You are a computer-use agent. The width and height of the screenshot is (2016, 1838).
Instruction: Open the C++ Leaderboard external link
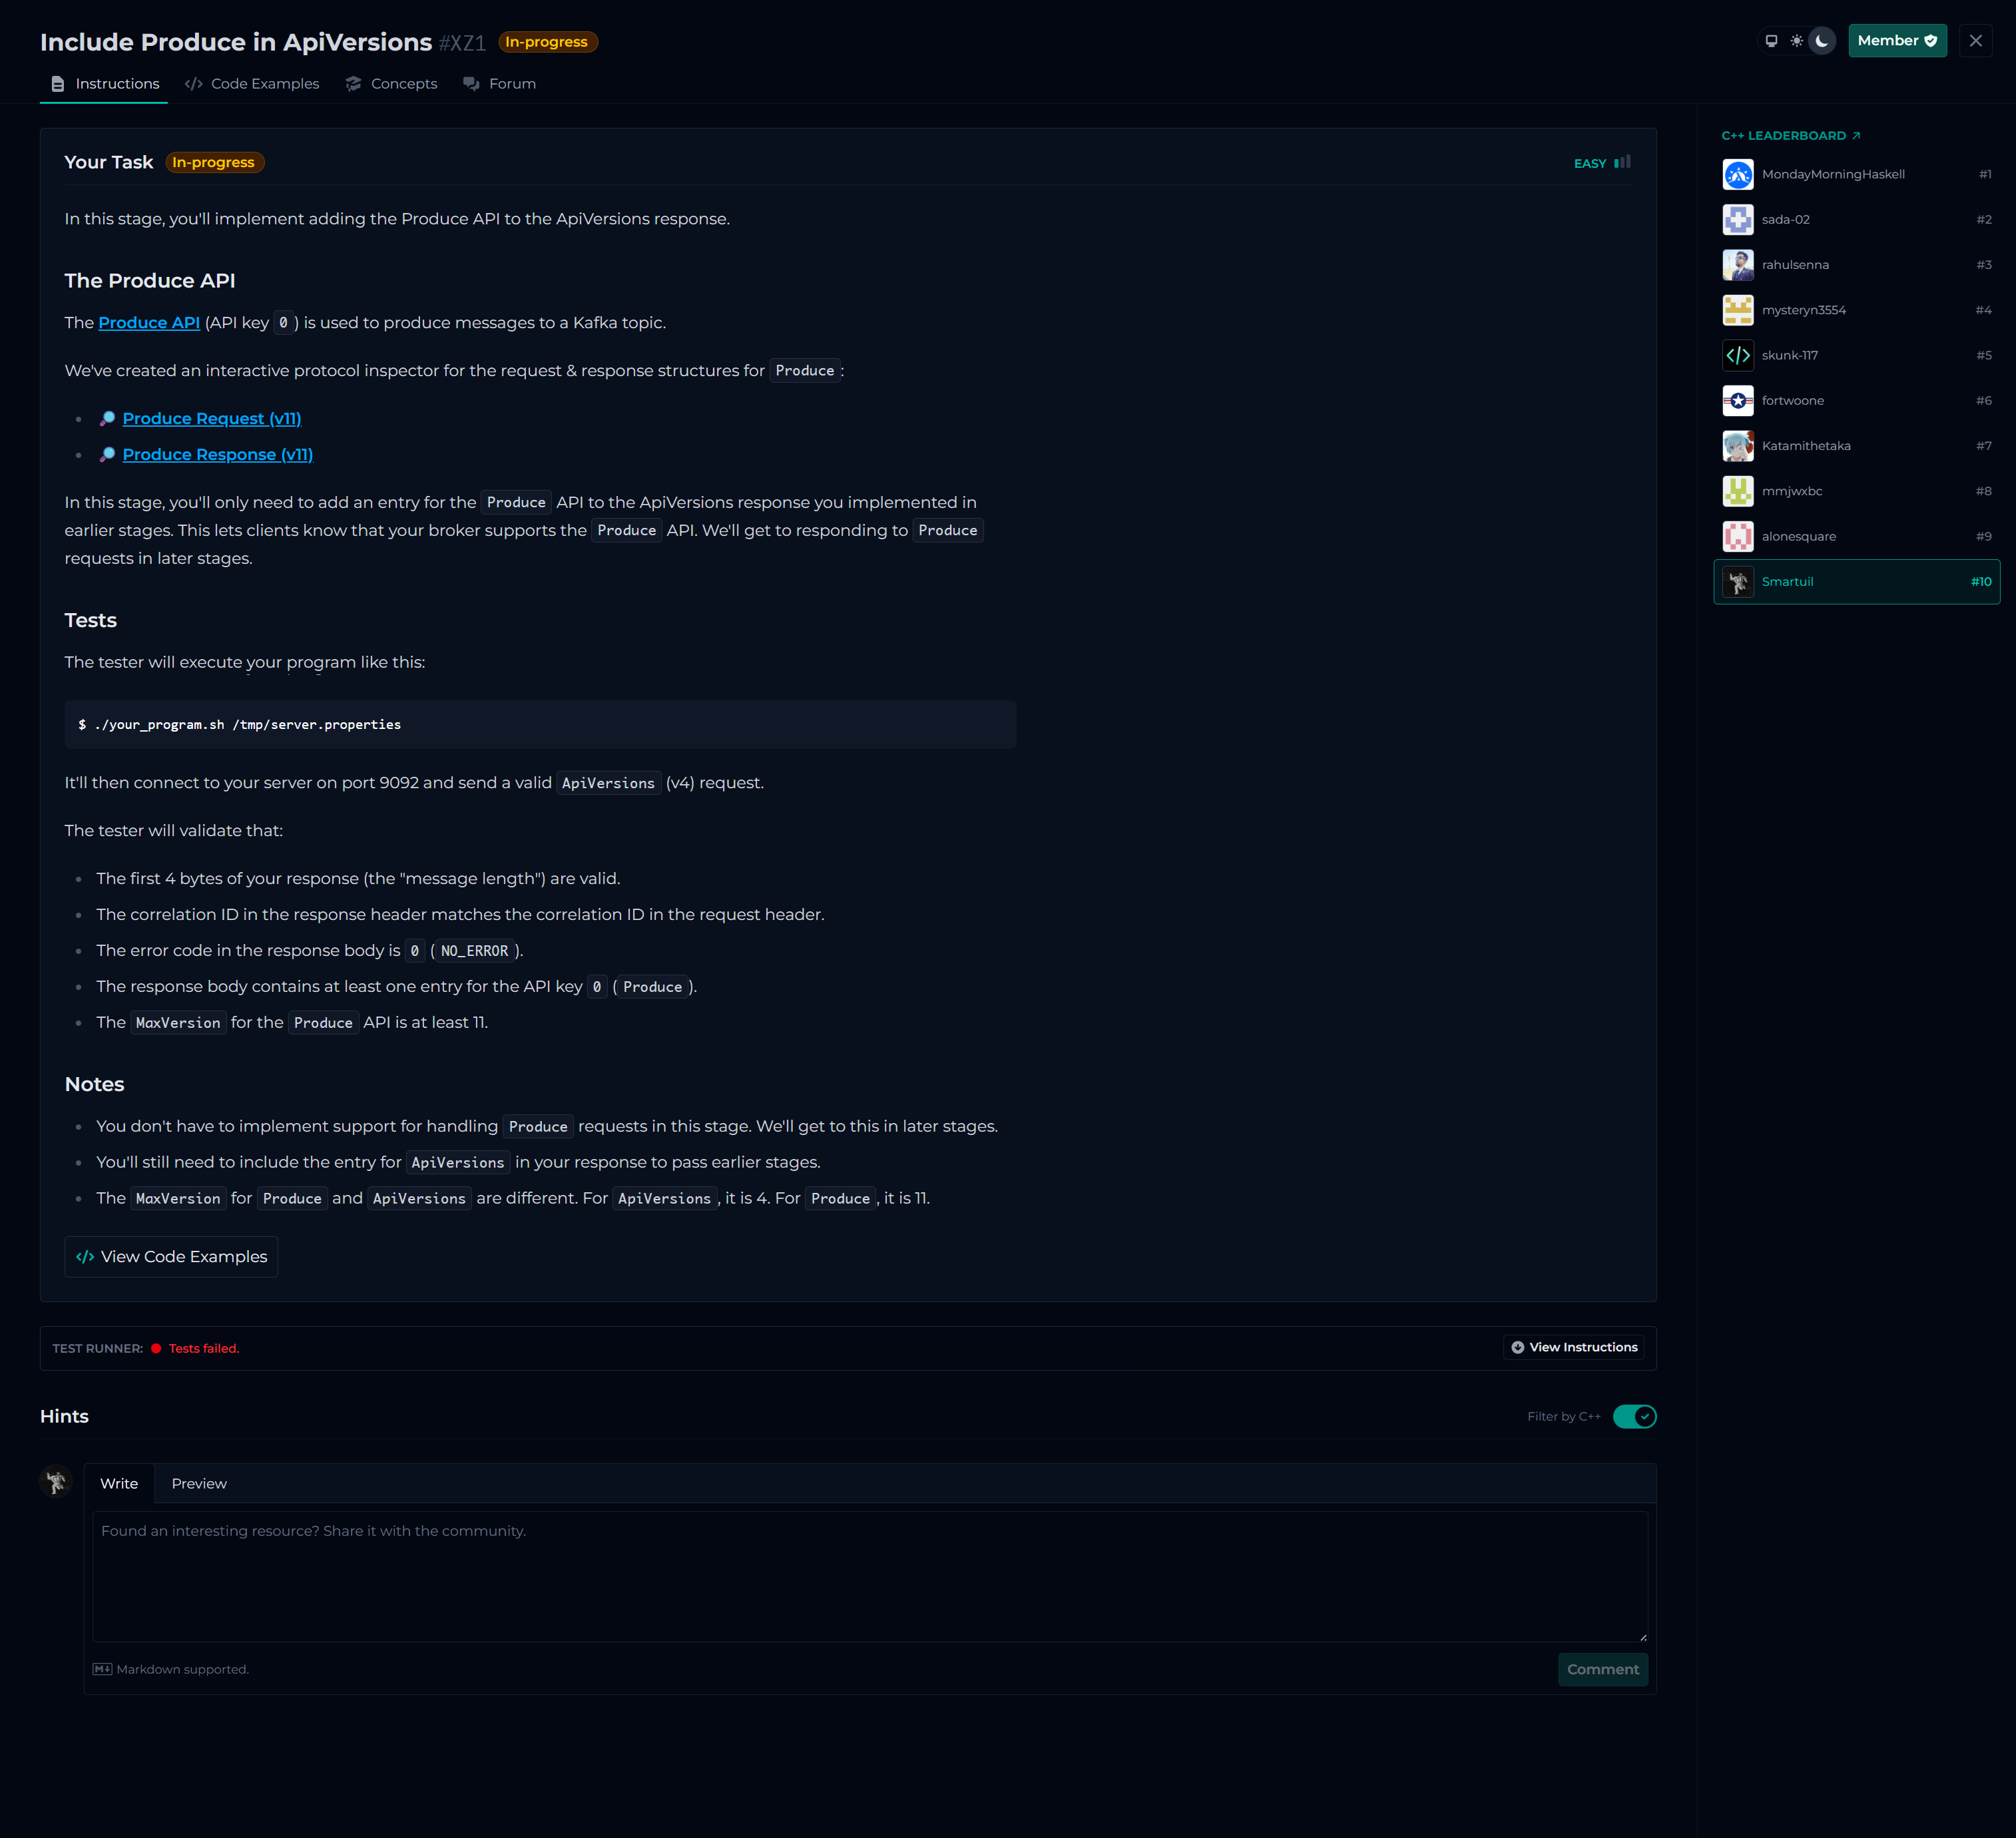point(1790,136)
